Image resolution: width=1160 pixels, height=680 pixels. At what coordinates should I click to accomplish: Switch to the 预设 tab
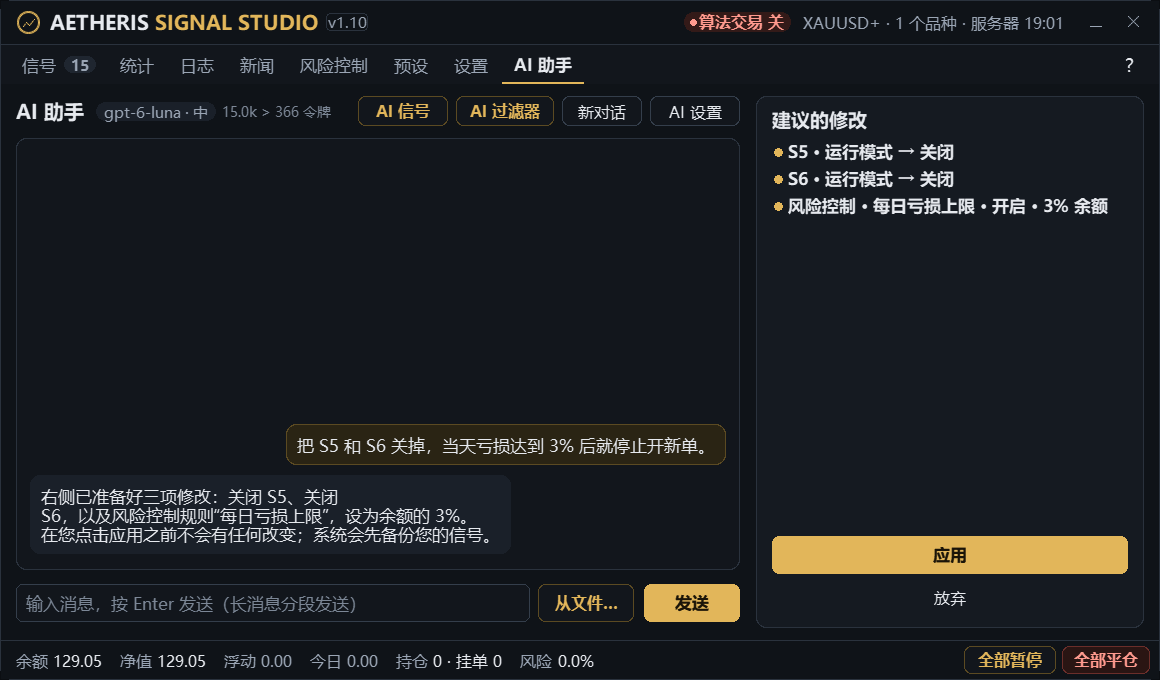pyautogui.click(x=411, y=66)
